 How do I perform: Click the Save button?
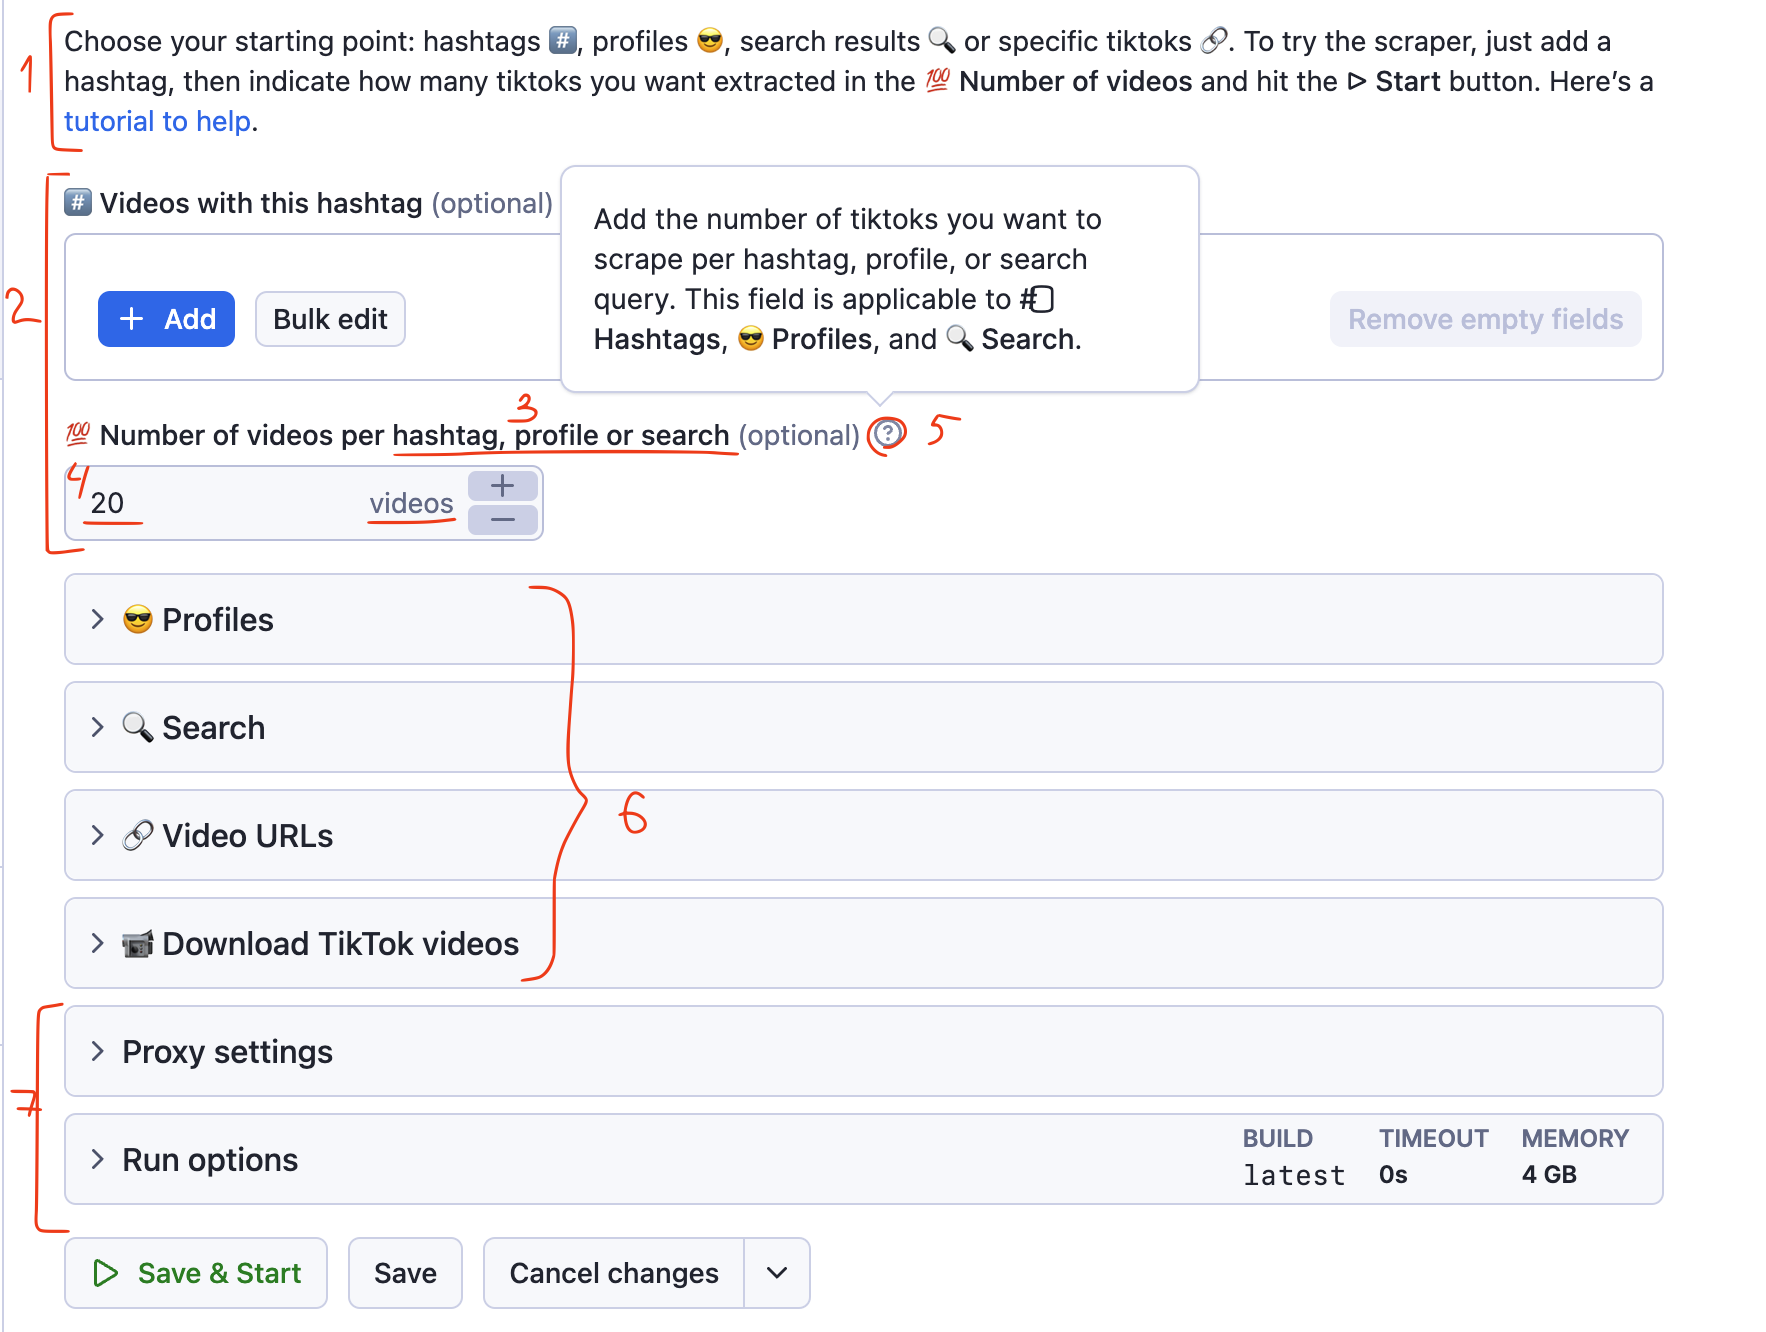405,1273
